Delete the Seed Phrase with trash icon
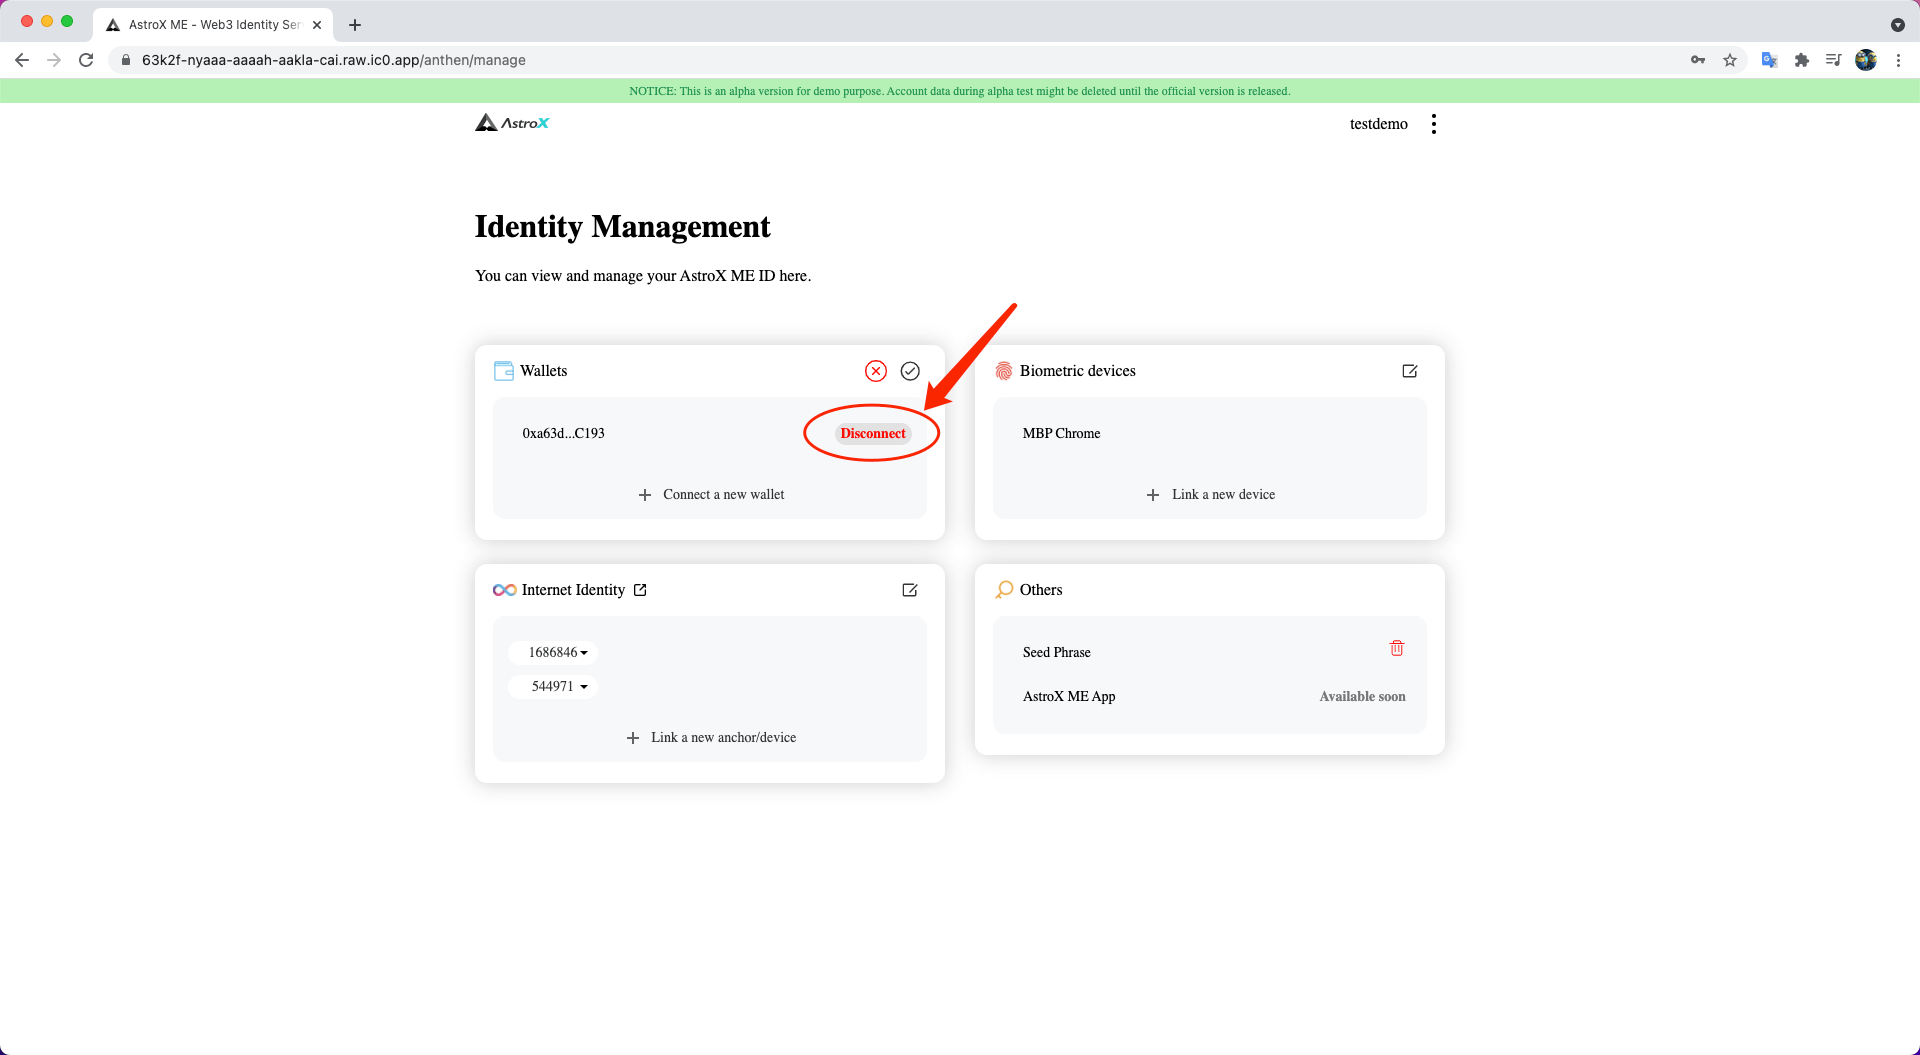1920x1055 pixels. (x=1397, y=648)
